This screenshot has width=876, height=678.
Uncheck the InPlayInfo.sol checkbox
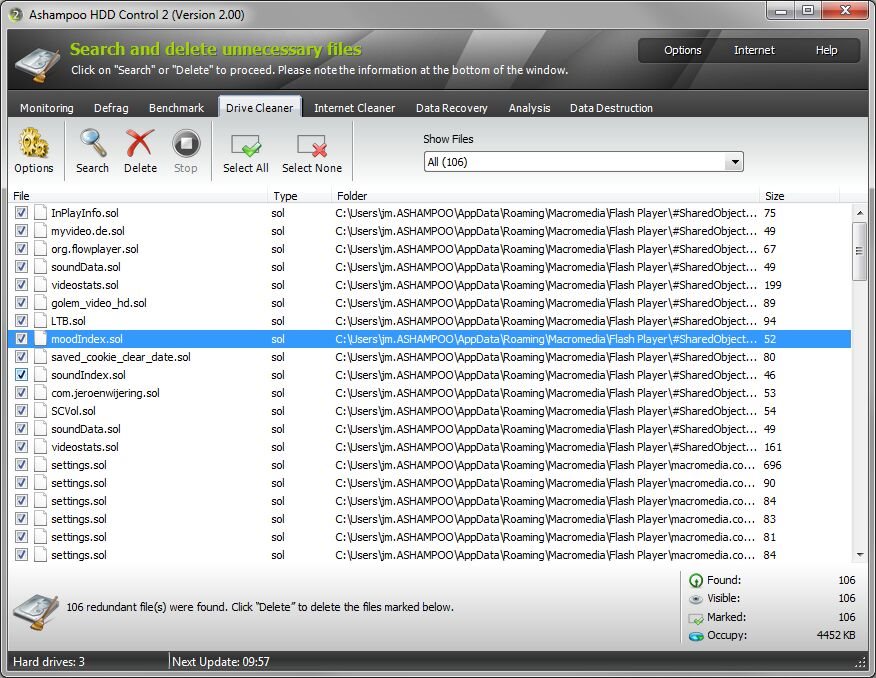(21, 213)
